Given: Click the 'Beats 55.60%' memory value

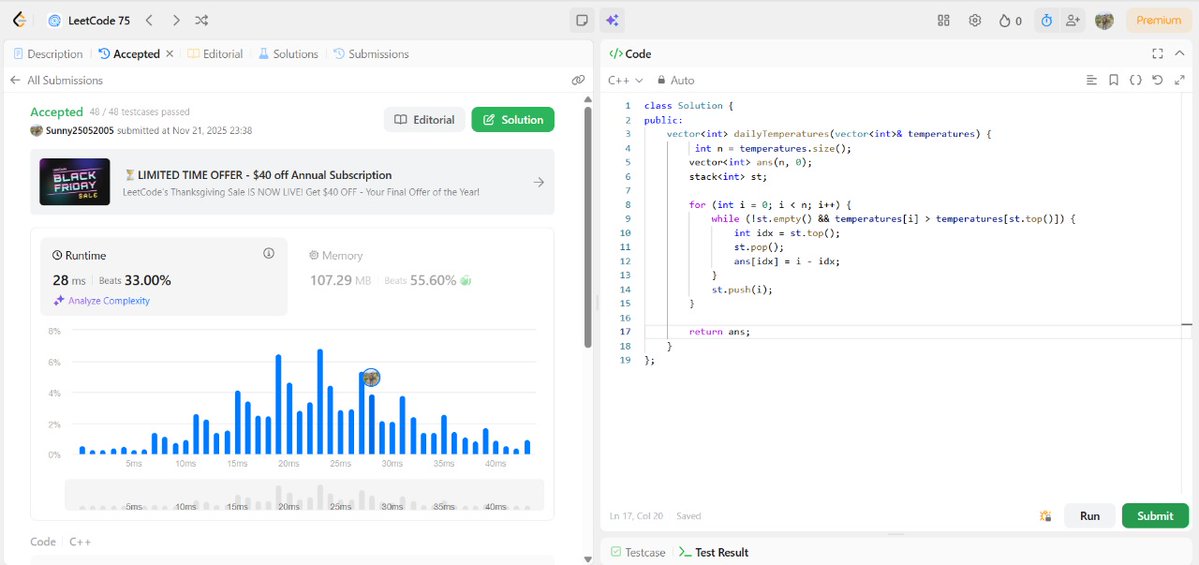Looking at the screenshot, I should click(421, 281).
